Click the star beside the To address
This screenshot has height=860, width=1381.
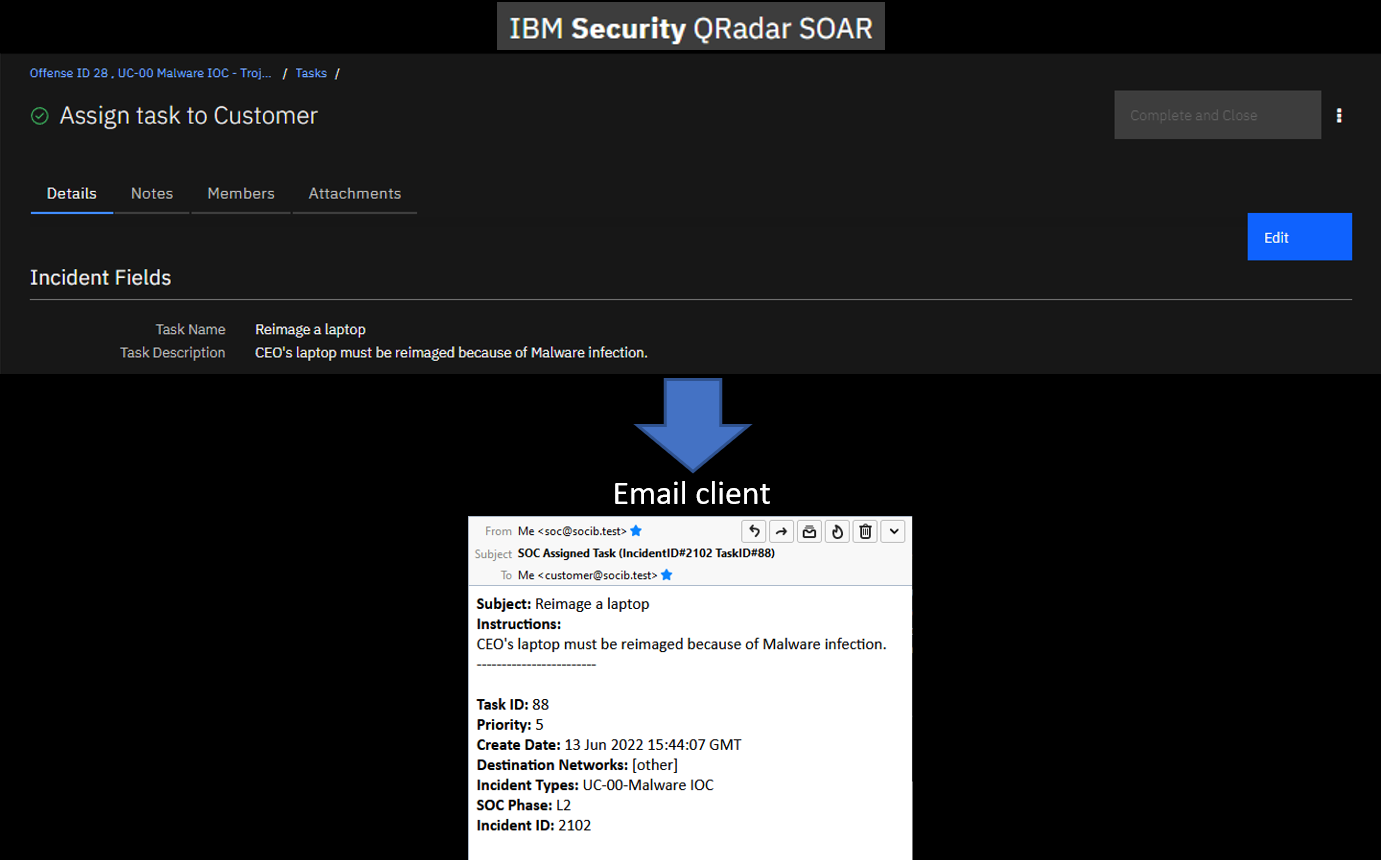pos(667,575)
